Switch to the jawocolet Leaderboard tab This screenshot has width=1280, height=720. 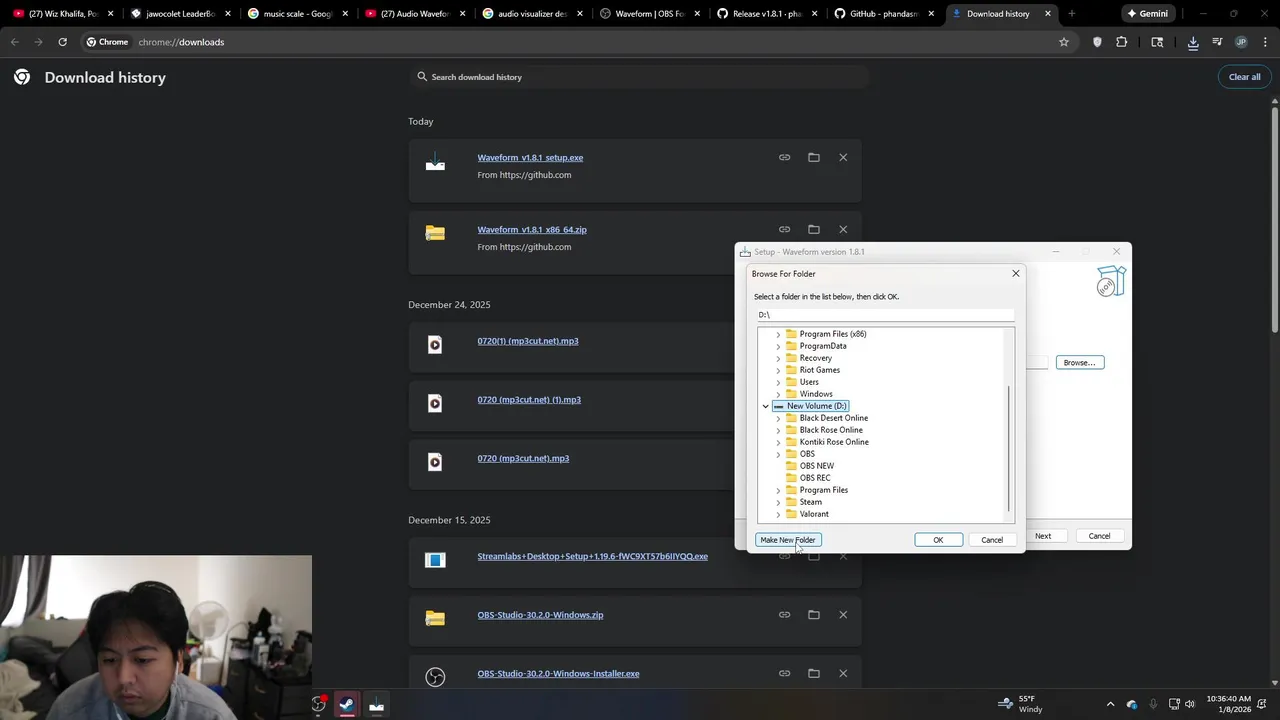tap(180, 14)
